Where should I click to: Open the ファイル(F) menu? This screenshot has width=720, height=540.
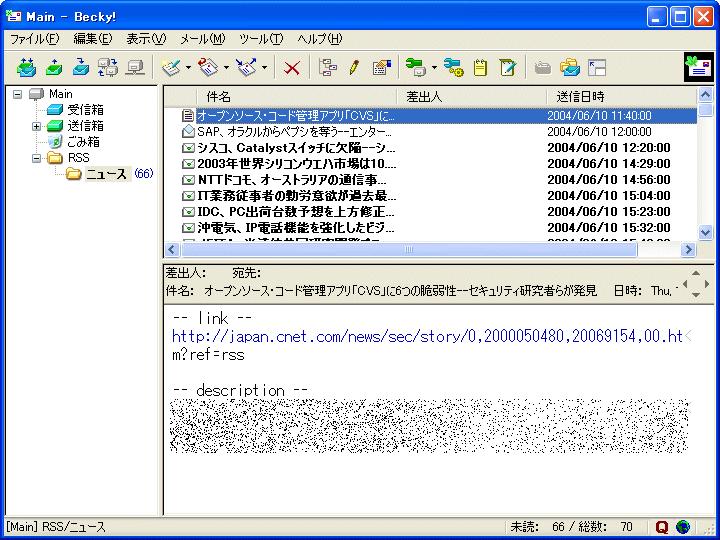[35, 39]
